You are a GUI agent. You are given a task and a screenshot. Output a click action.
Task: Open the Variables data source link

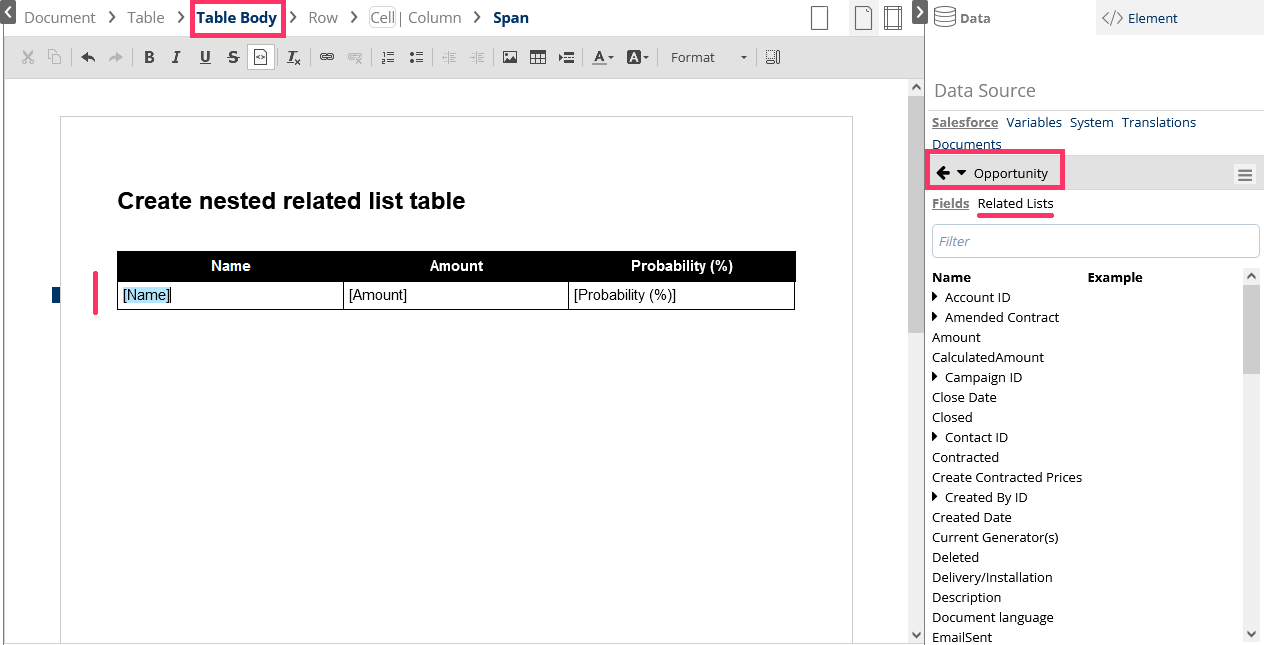pyautogui.click(x=1034, y=122)
